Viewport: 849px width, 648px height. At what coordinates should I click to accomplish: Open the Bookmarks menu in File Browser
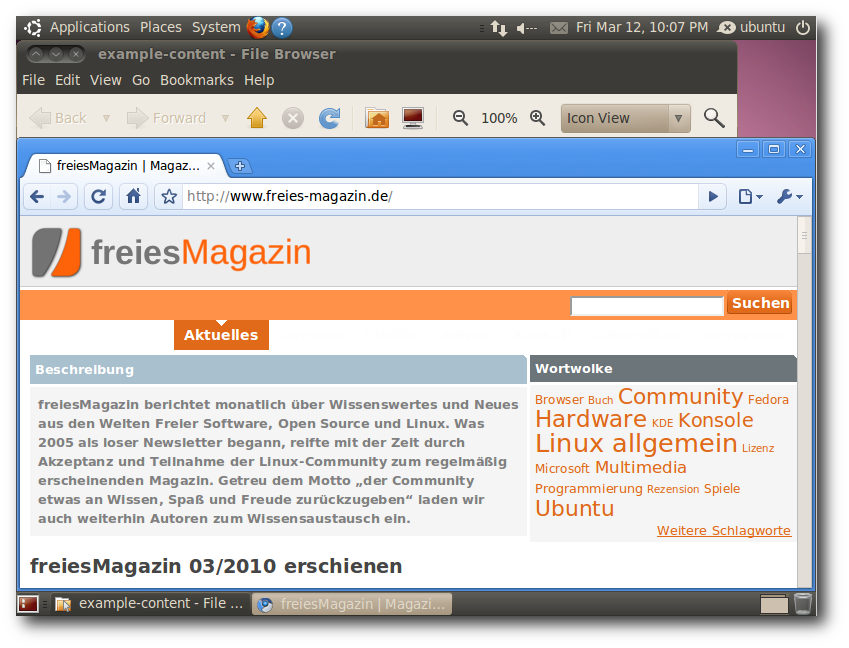point(197,80)
